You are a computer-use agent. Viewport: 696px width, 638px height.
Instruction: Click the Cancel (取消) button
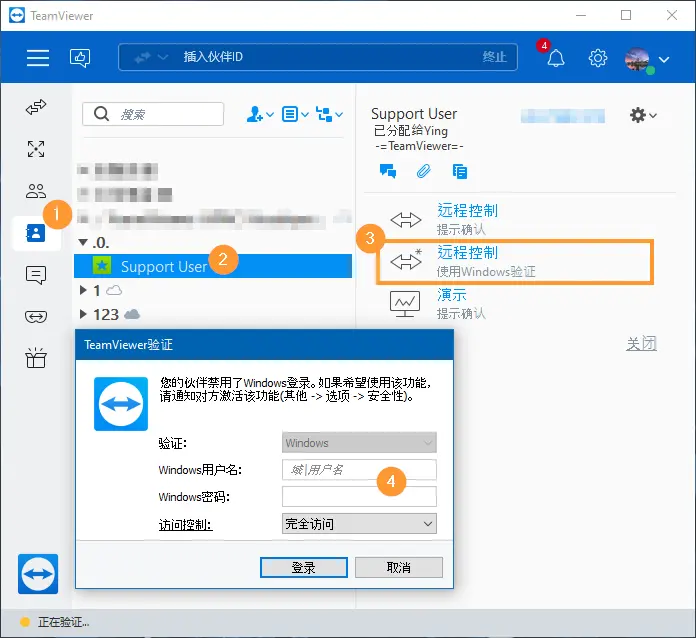click(x=399, y=567)
